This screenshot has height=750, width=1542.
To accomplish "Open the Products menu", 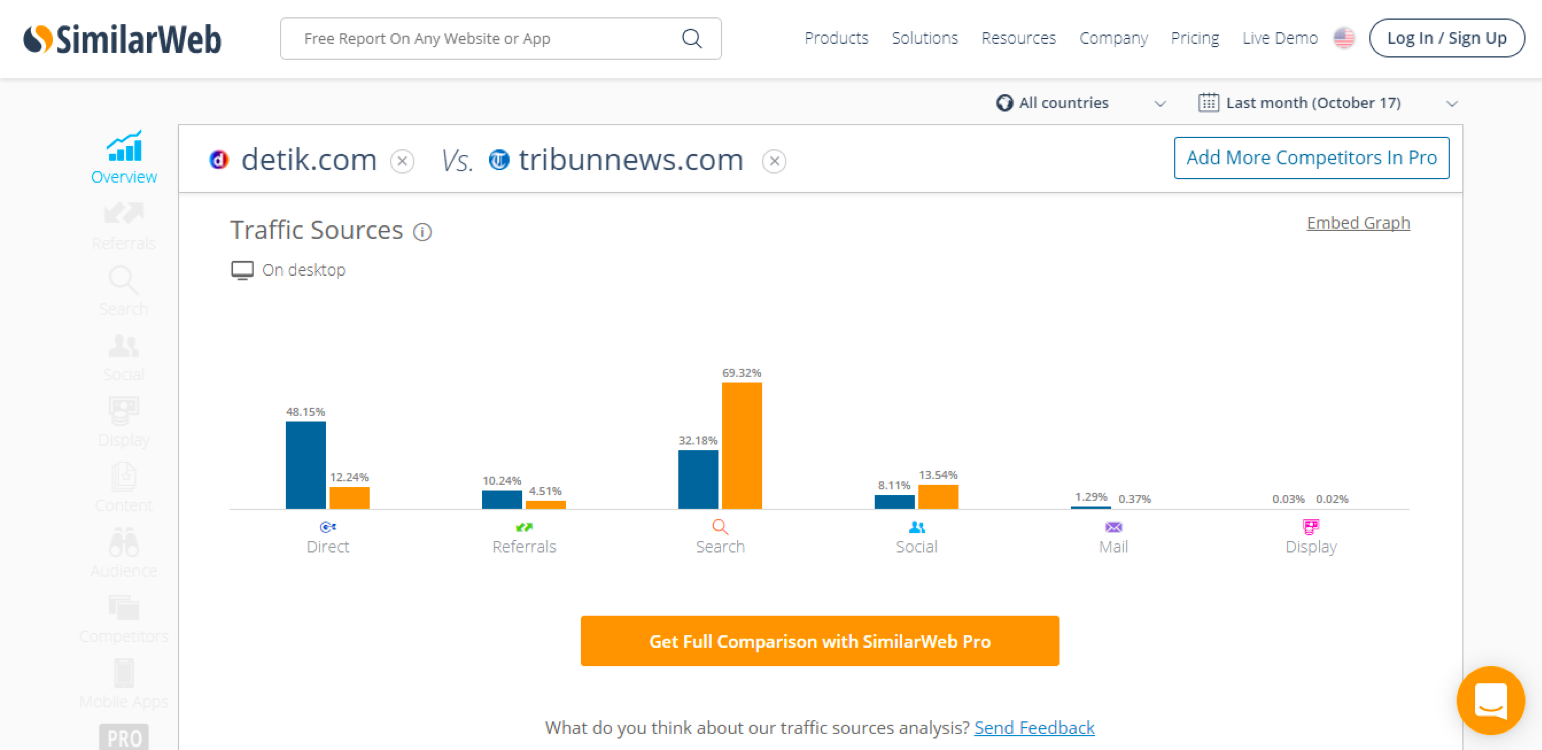I will [x=836, y=38].
